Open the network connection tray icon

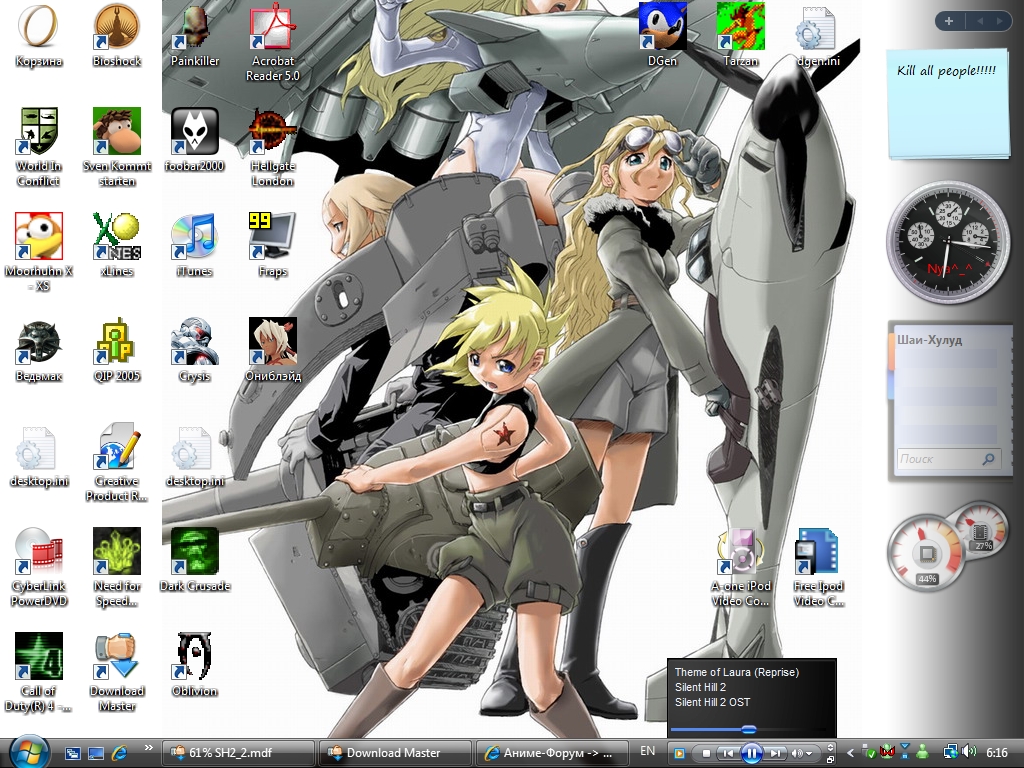click(x=951, y=753)
